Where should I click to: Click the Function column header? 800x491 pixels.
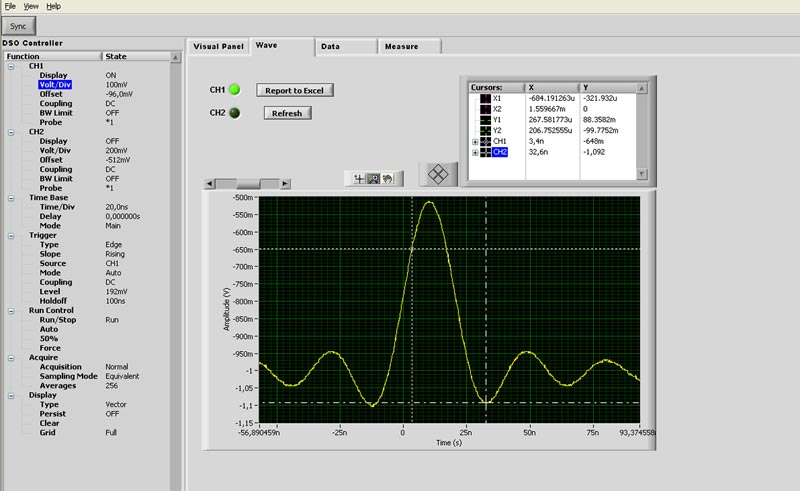coord(53,57)
